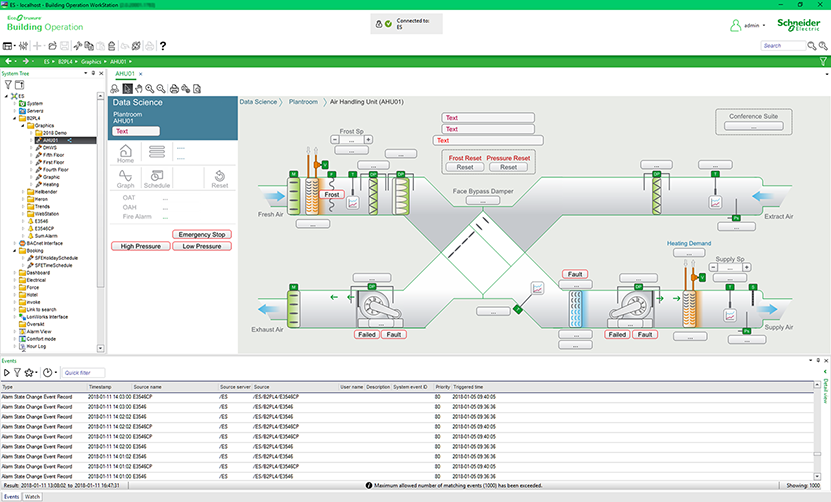Image resolution: width=831 pixels, height=502 pixels.
Task: Open the admin user dropdown
Action: (764, 25)
